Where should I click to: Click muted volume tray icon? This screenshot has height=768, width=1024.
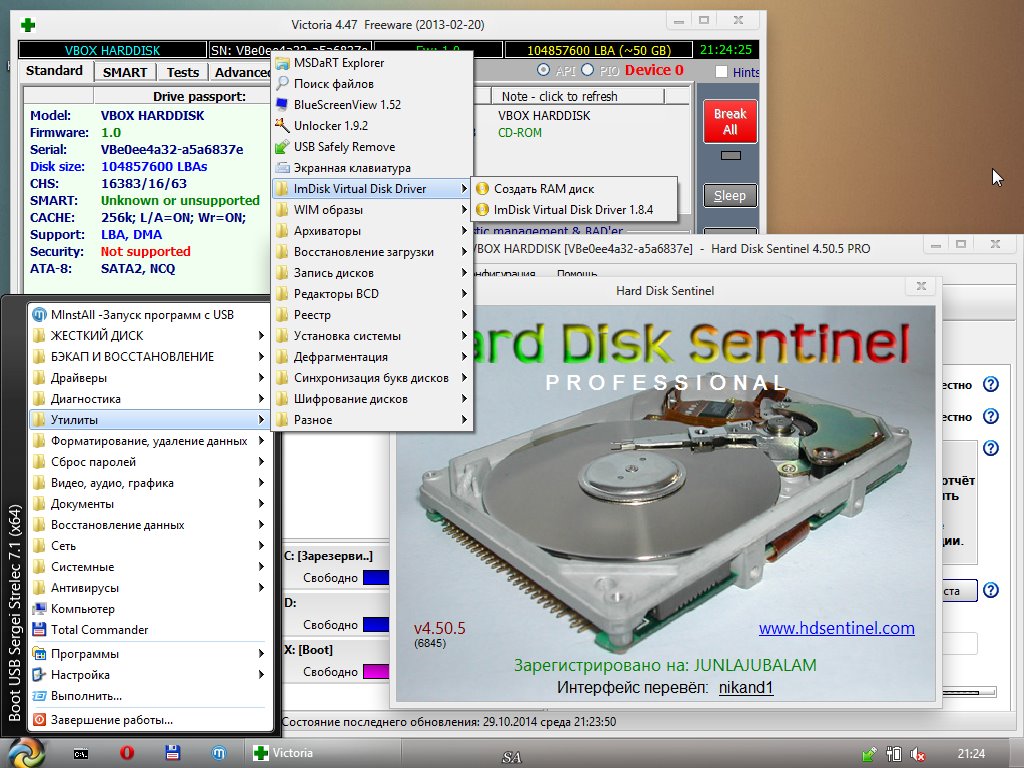917,754
